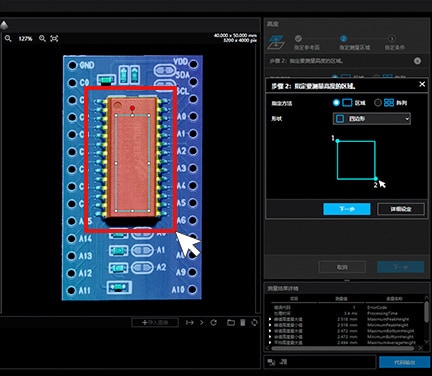Screen dimensions: 432x376
Task: Click the blue code output button
Action: tap(404, 362)
